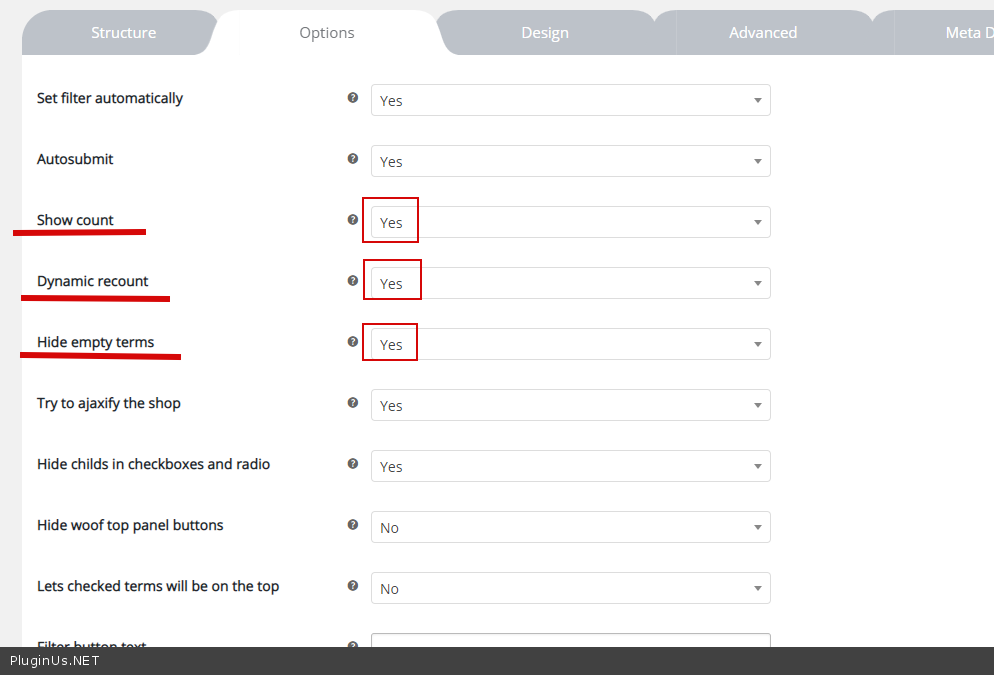Click the Show count help icon

(352, 220)
